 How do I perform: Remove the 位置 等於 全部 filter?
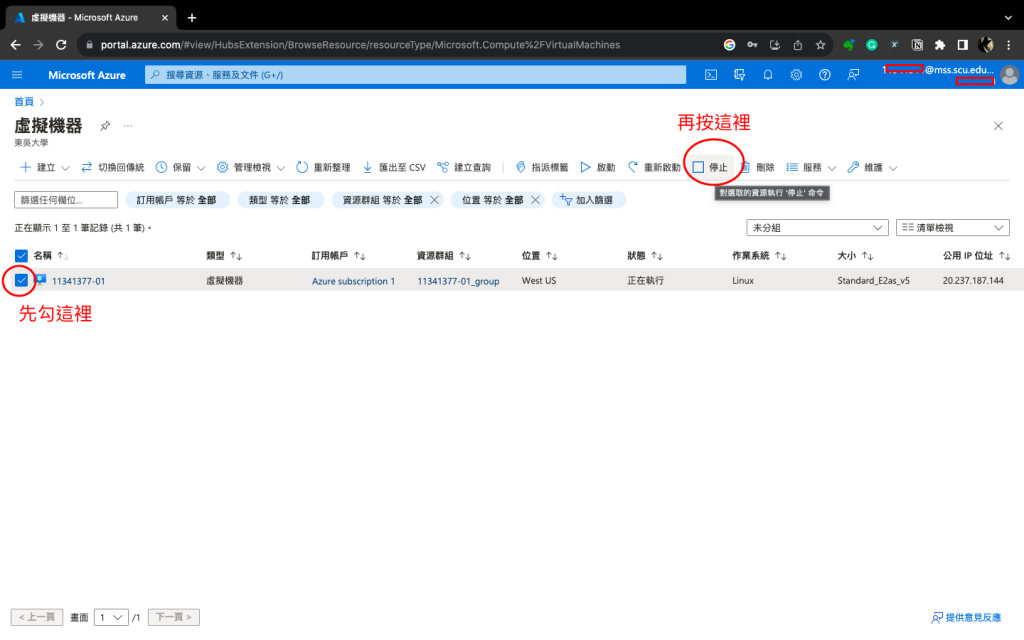pos(536,200)
